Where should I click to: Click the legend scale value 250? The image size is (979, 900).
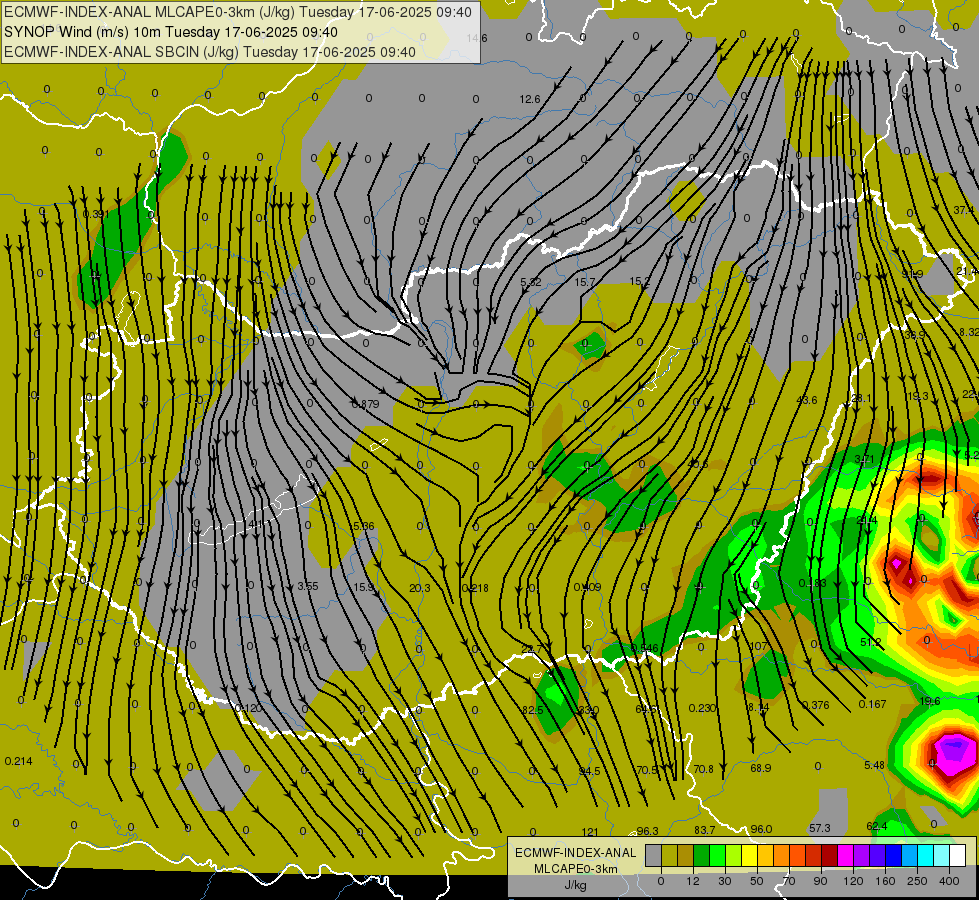[x=917, y=881]
